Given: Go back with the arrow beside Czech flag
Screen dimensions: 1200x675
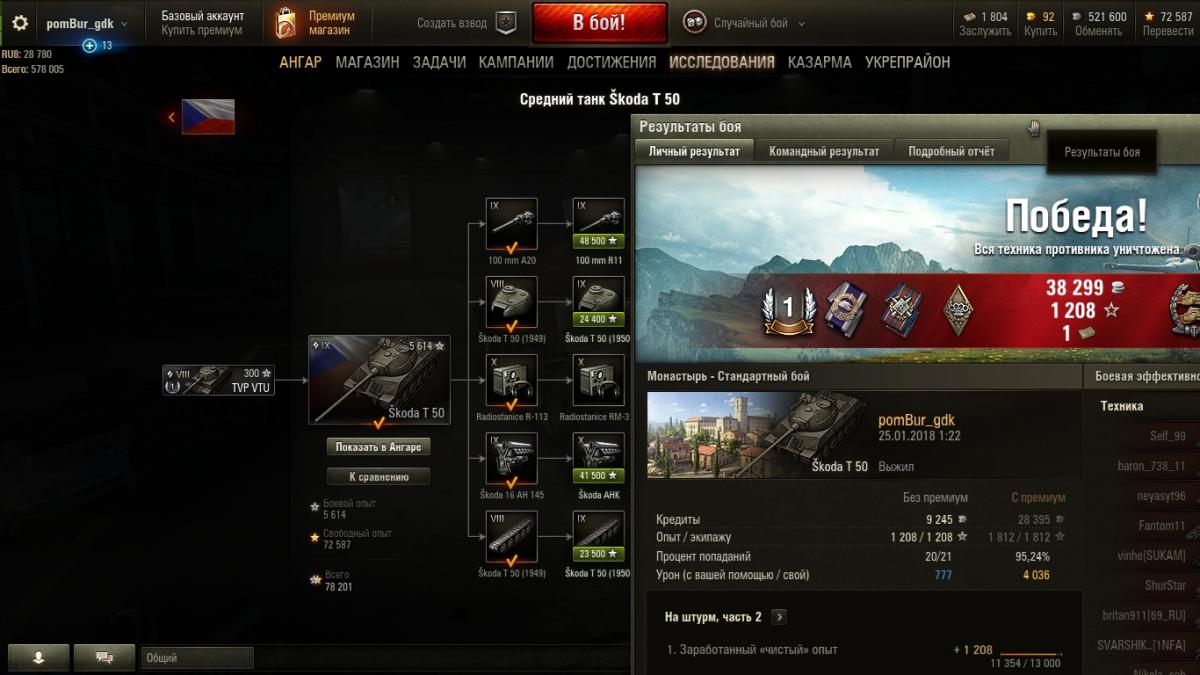Looking at the screenshot, I should [x=172, y=117].
